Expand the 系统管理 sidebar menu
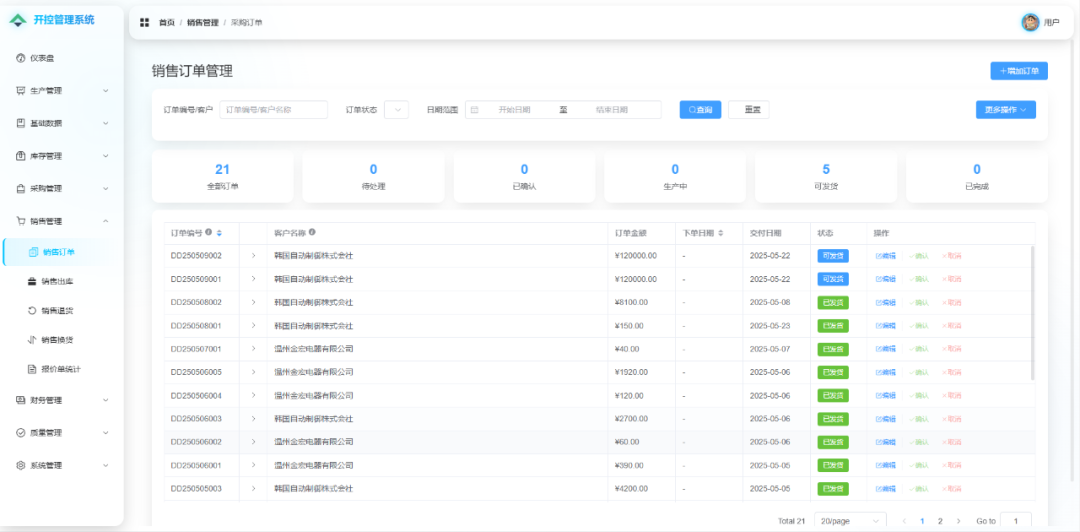Image resolution: width=1080 pixels, height=532 pixels. tap(62, 465)
